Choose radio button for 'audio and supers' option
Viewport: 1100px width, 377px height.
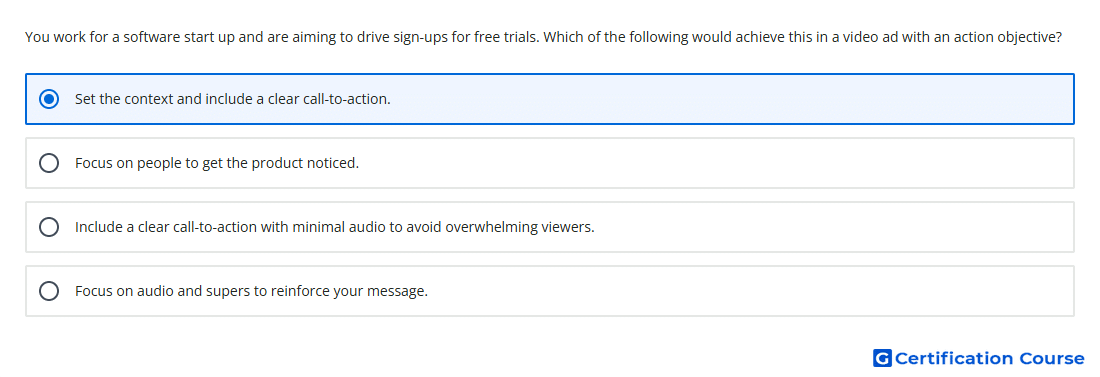(49, 291)
